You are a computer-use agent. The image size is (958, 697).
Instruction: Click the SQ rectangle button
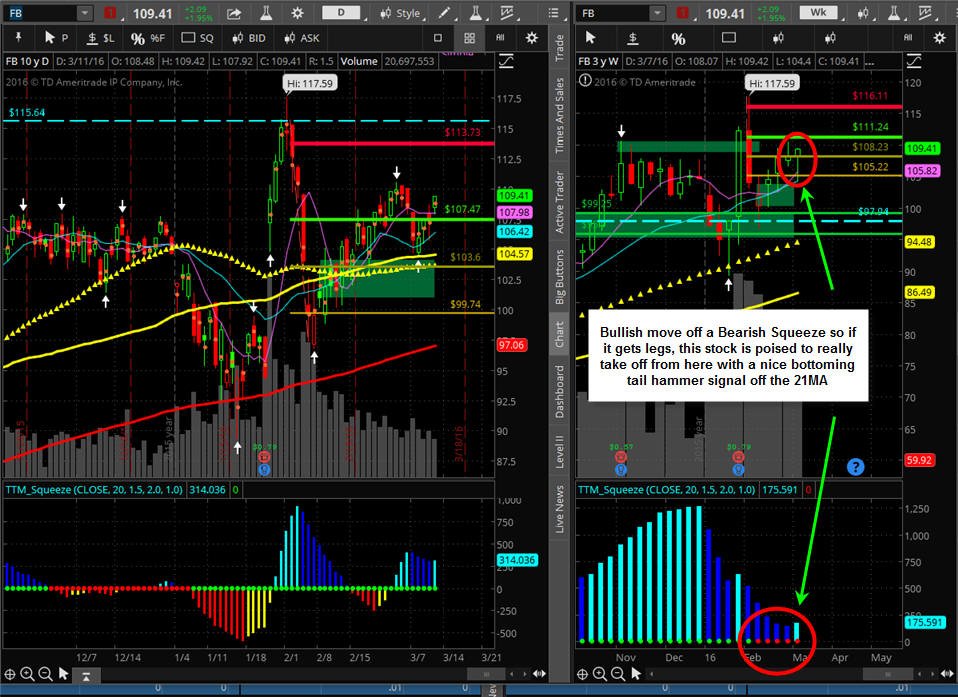[x=197, y=38]
